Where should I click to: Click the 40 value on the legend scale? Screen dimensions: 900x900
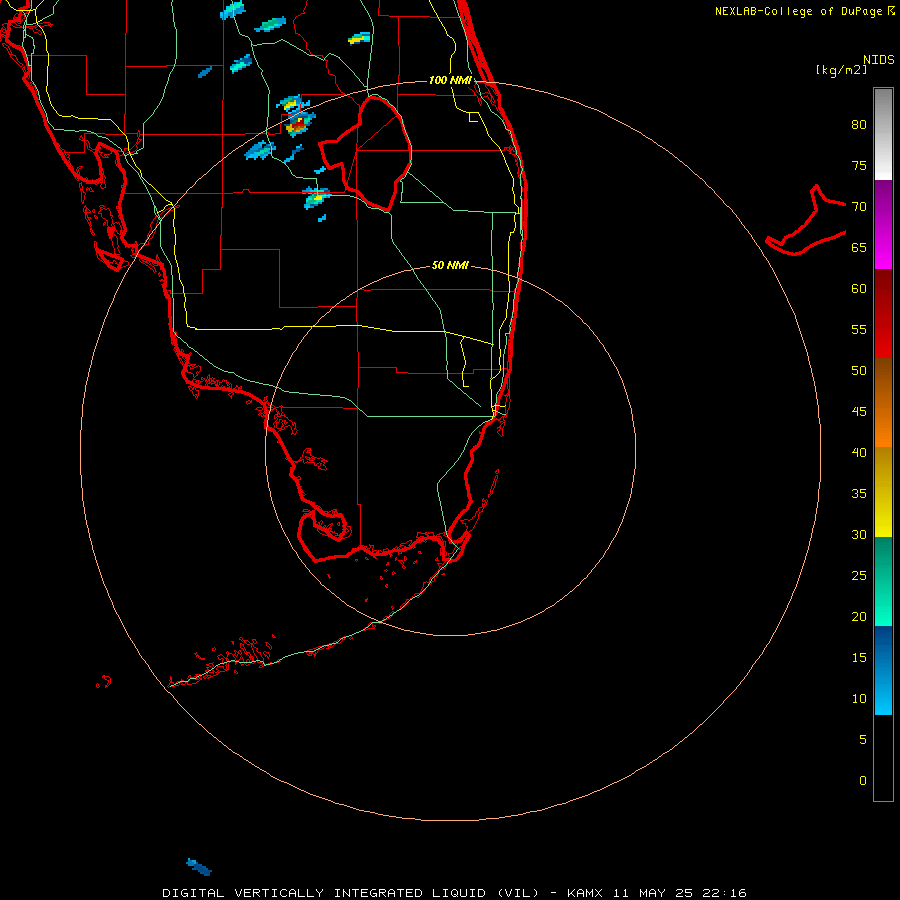click(x=859, y=452)
